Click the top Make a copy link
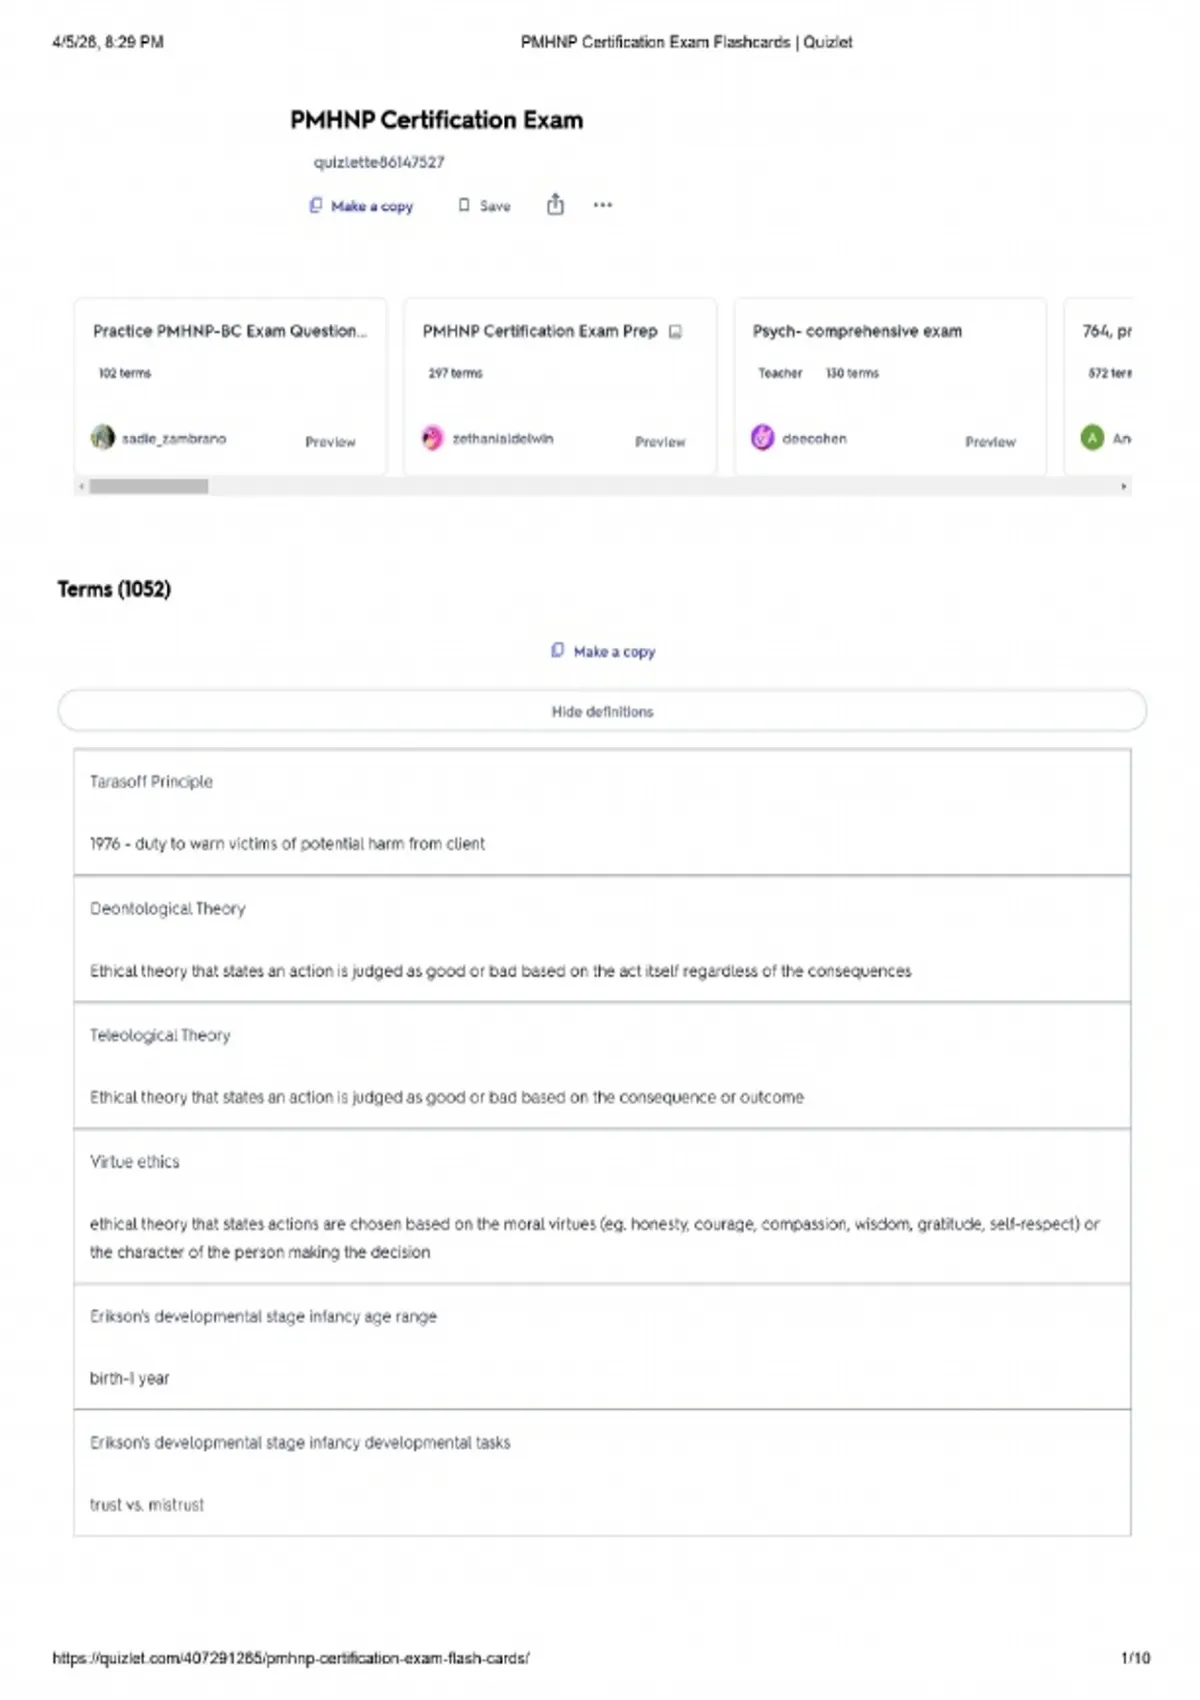Screen dimensions: 1200x1700 click(361, 206)
